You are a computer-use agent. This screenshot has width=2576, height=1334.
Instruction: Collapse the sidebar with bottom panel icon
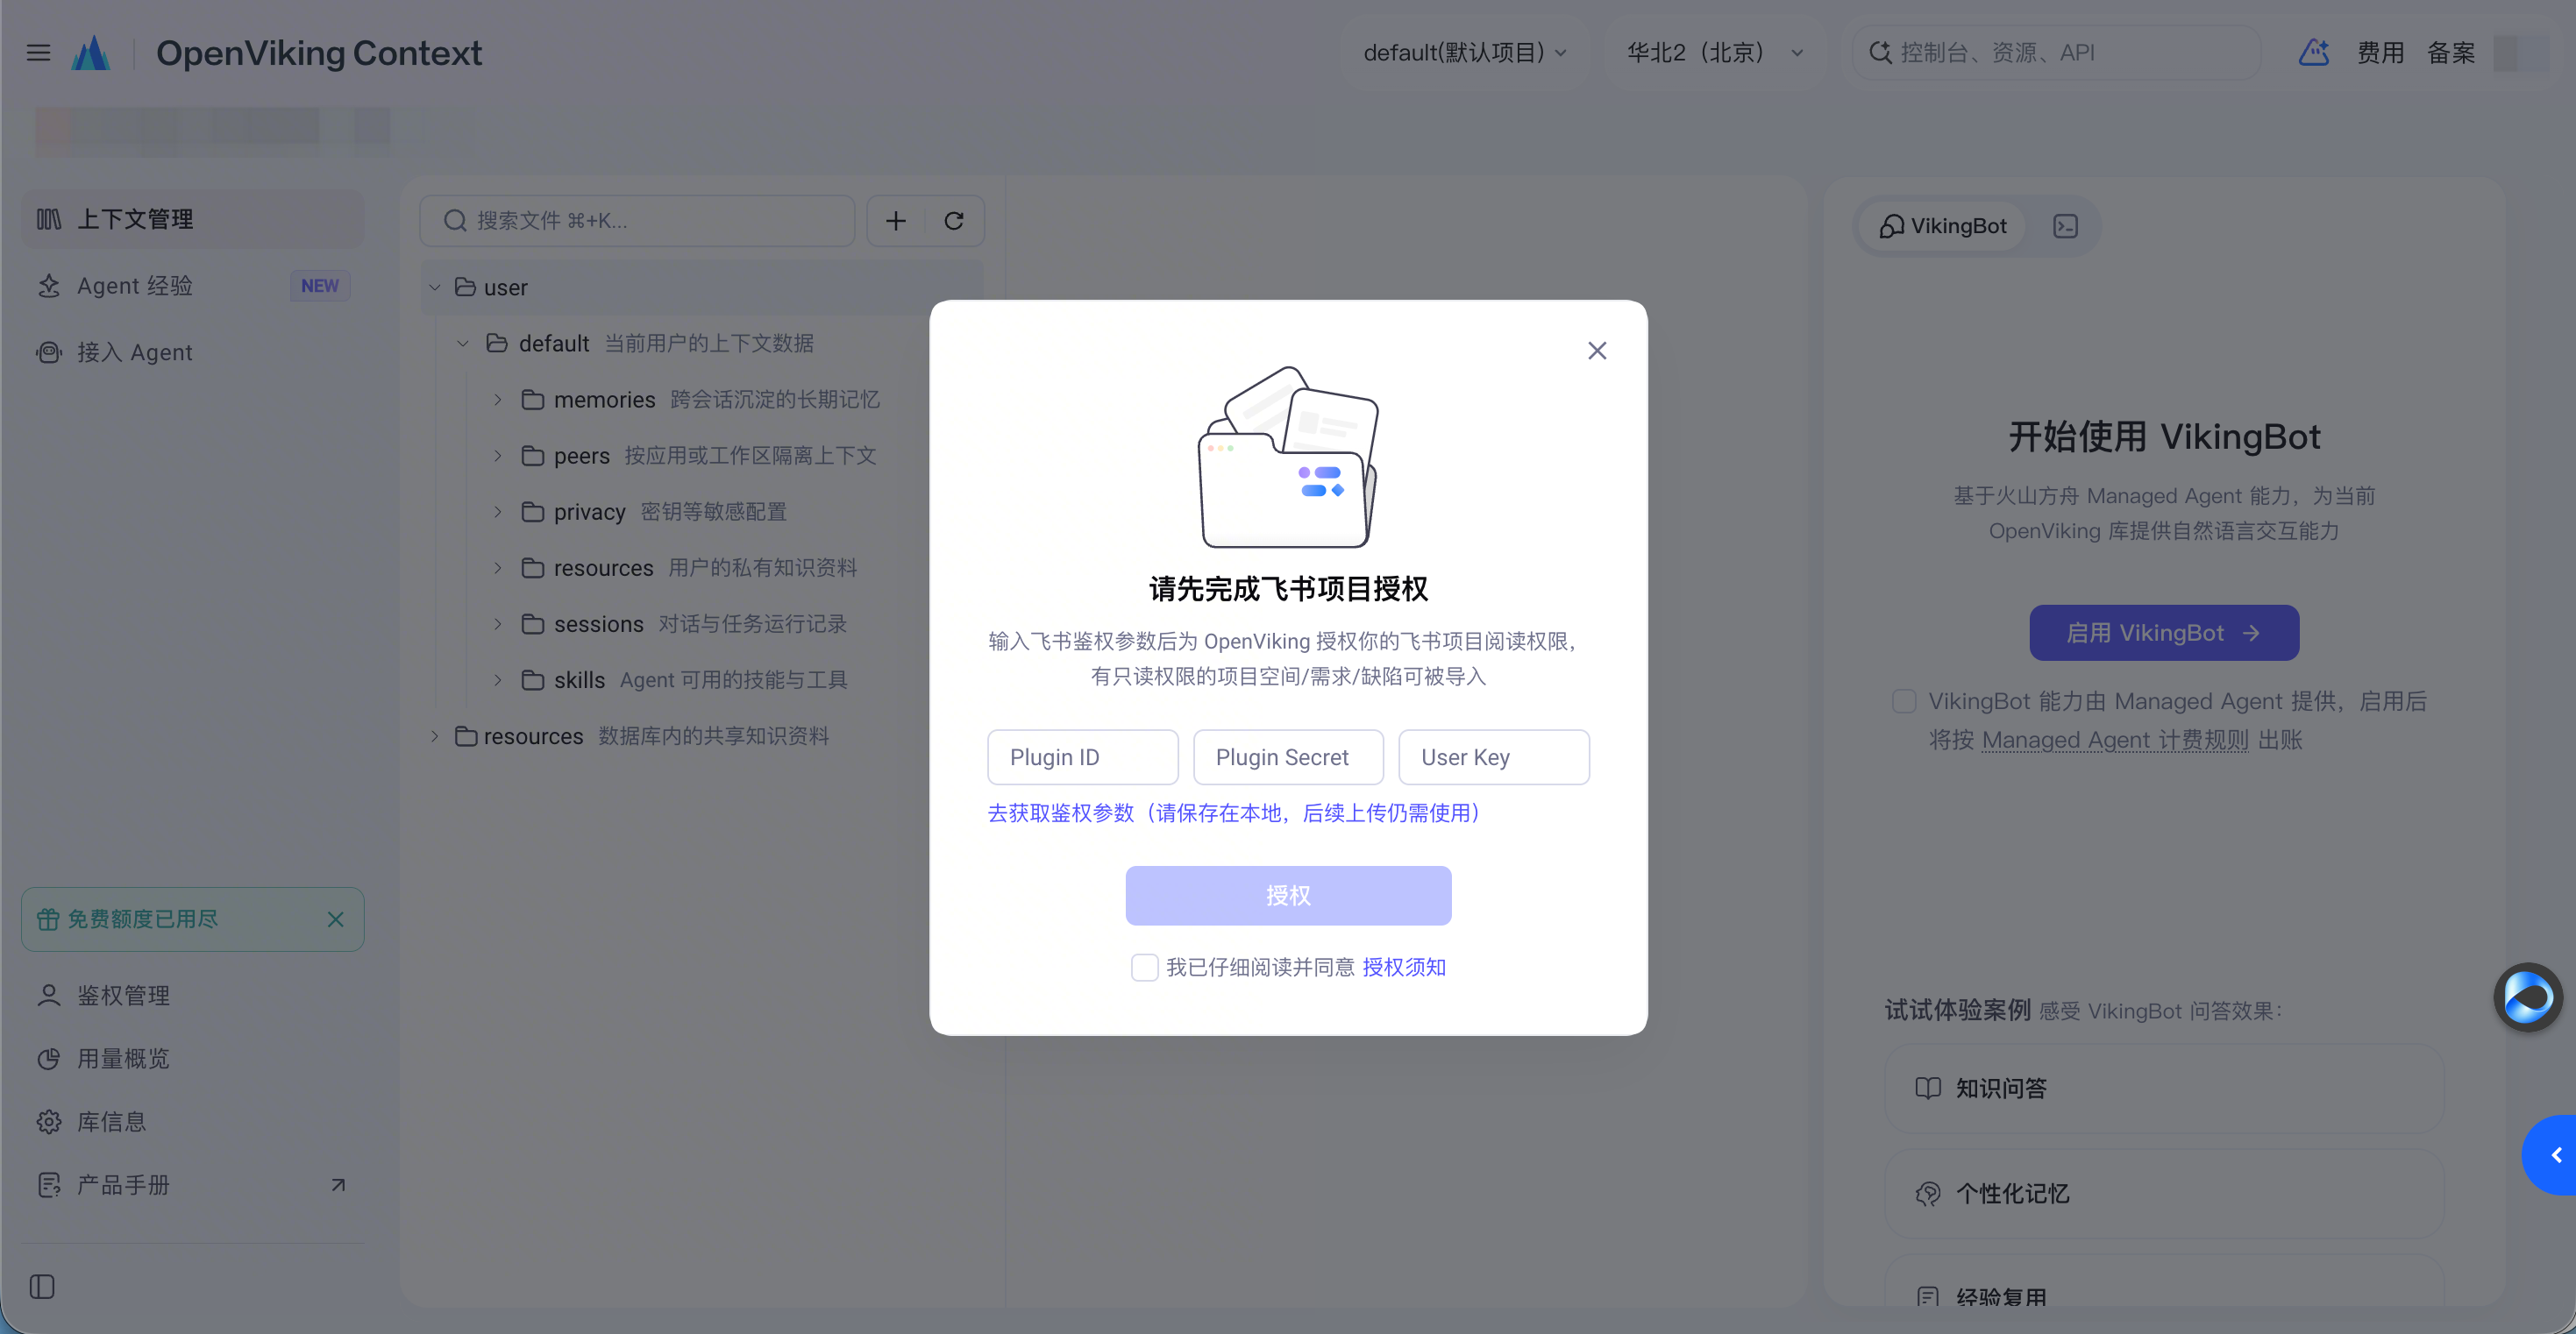[42, 1286]
